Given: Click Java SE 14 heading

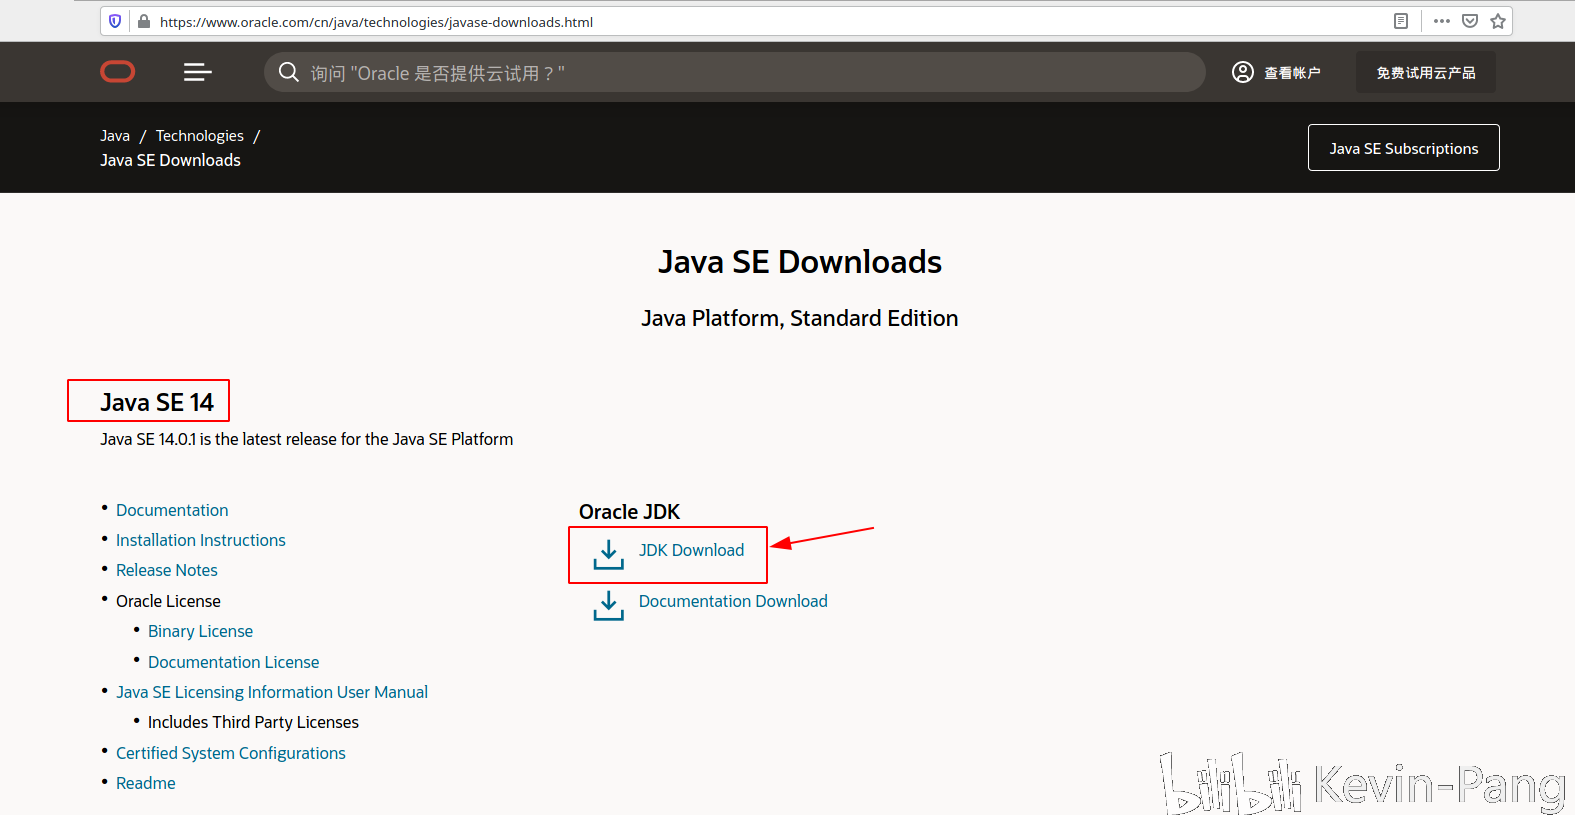Looking at the screenshot, I should click(157, 402).
